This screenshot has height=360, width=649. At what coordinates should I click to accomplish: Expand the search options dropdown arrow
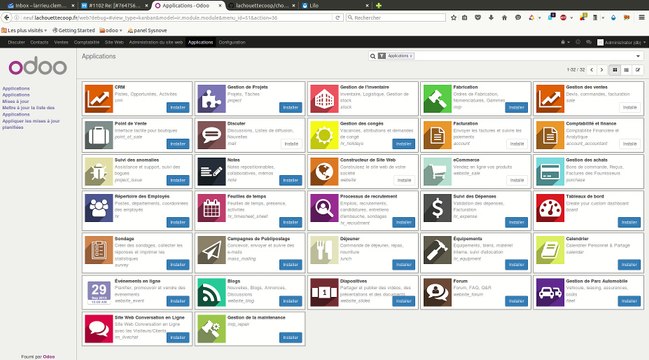(x=638, y=56)
